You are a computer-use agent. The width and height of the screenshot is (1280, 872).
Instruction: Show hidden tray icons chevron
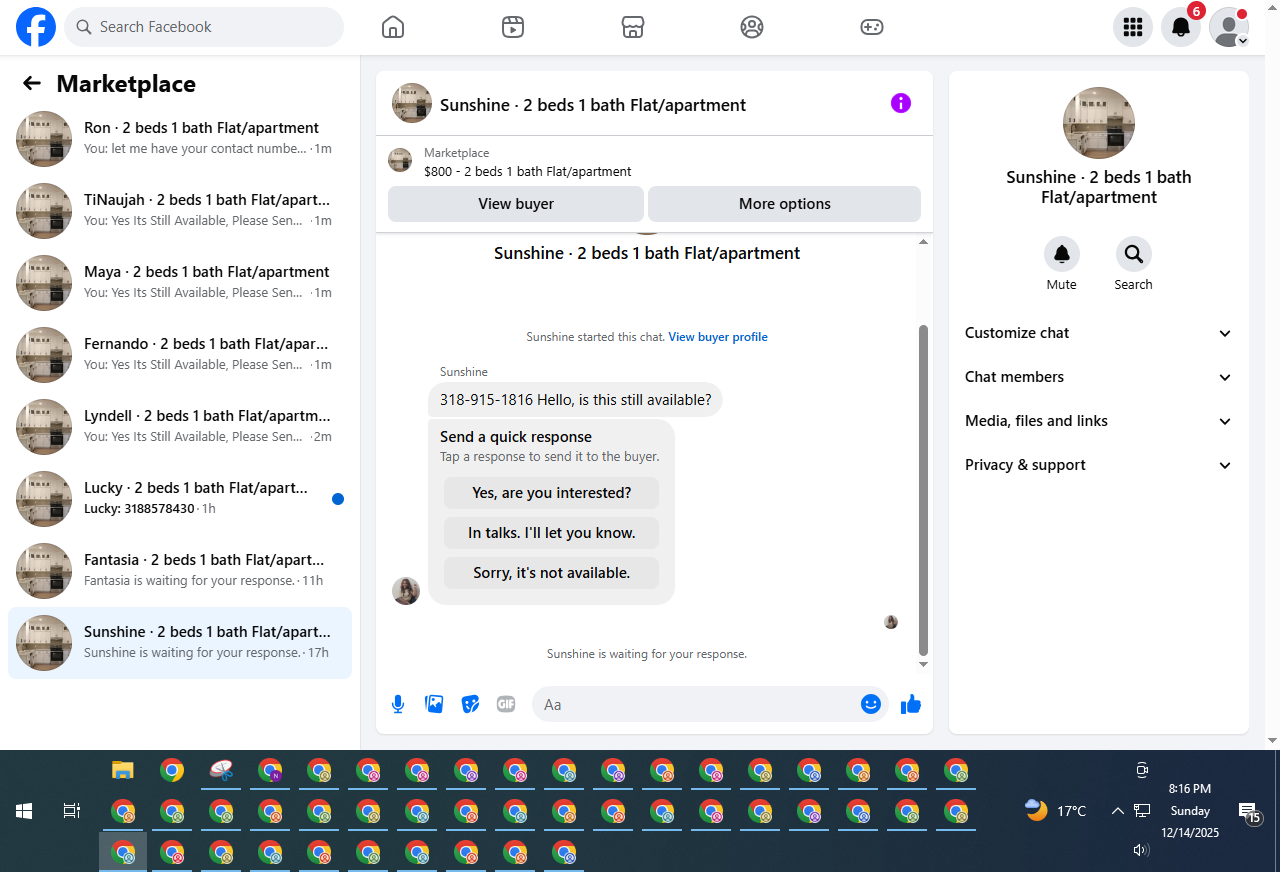[x=1118, y=811]
